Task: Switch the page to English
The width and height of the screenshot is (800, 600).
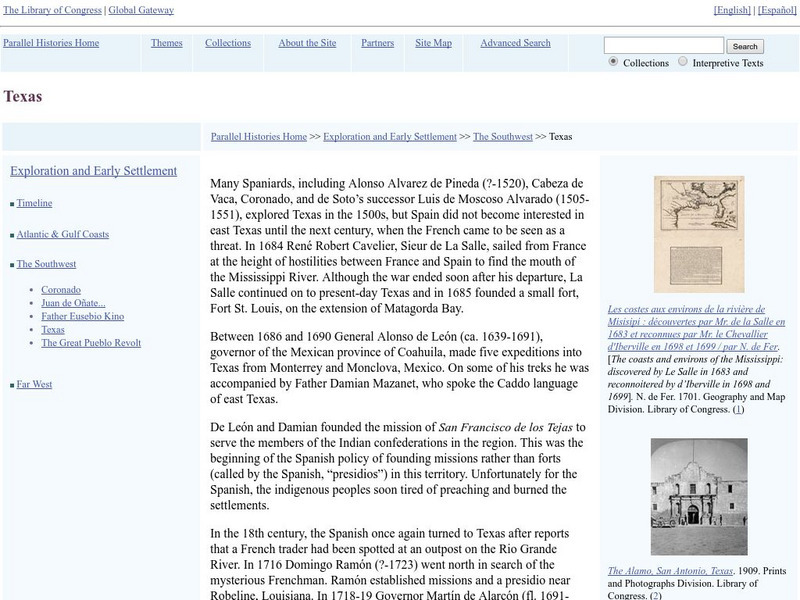Action: click(729, 9)
